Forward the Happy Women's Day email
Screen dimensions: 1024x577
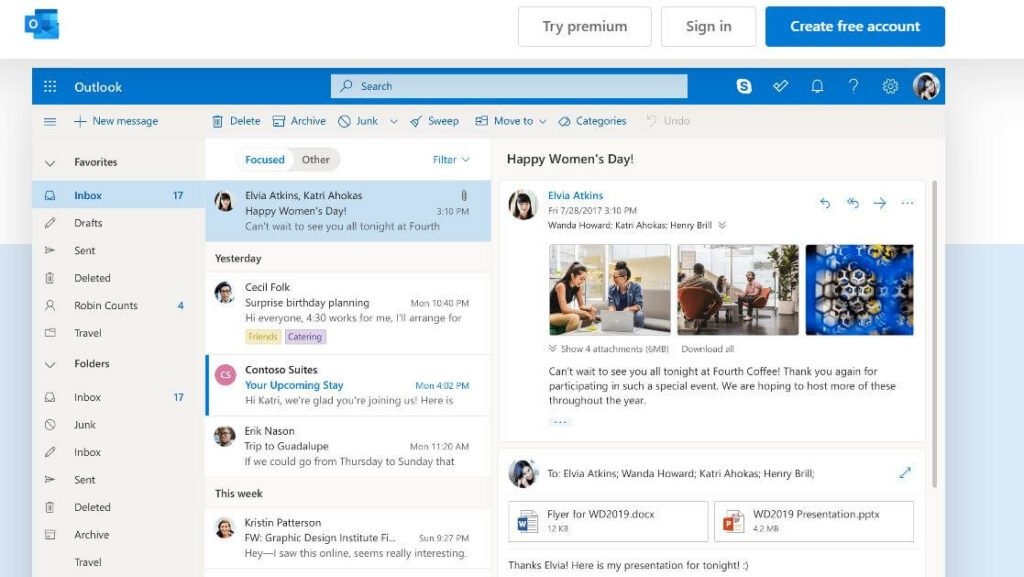[x=880, y=203]
